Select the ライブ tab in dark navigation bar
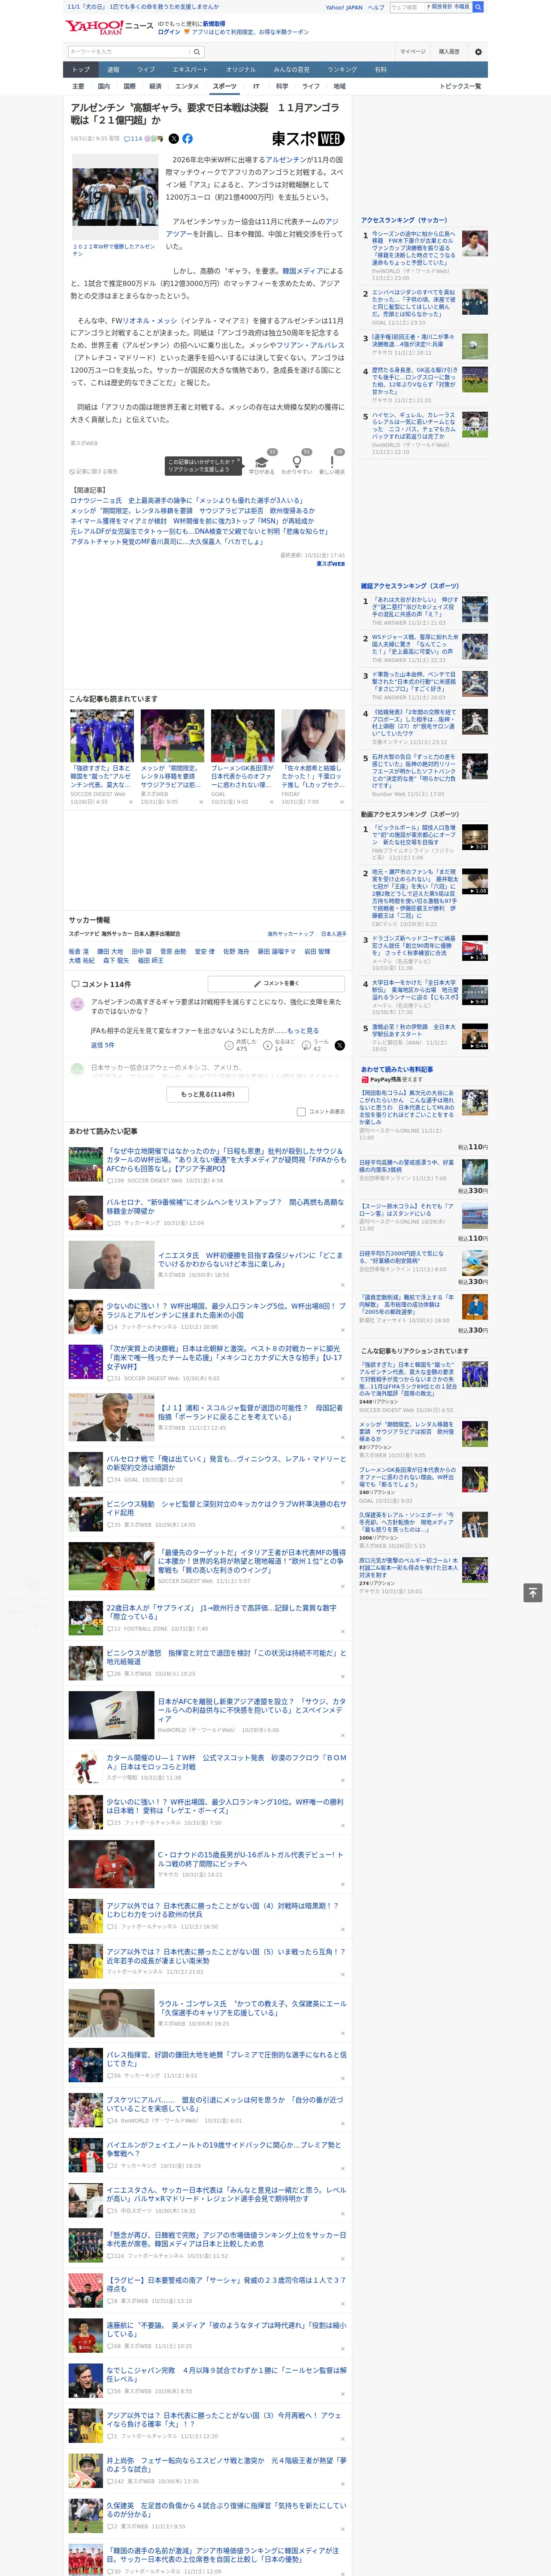Screen dimensions: 551x2576 pos(146,70)
